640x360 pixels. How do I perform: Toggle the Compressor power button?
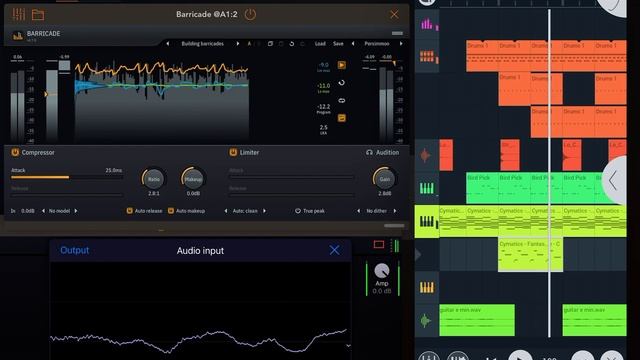coord(15,152)
